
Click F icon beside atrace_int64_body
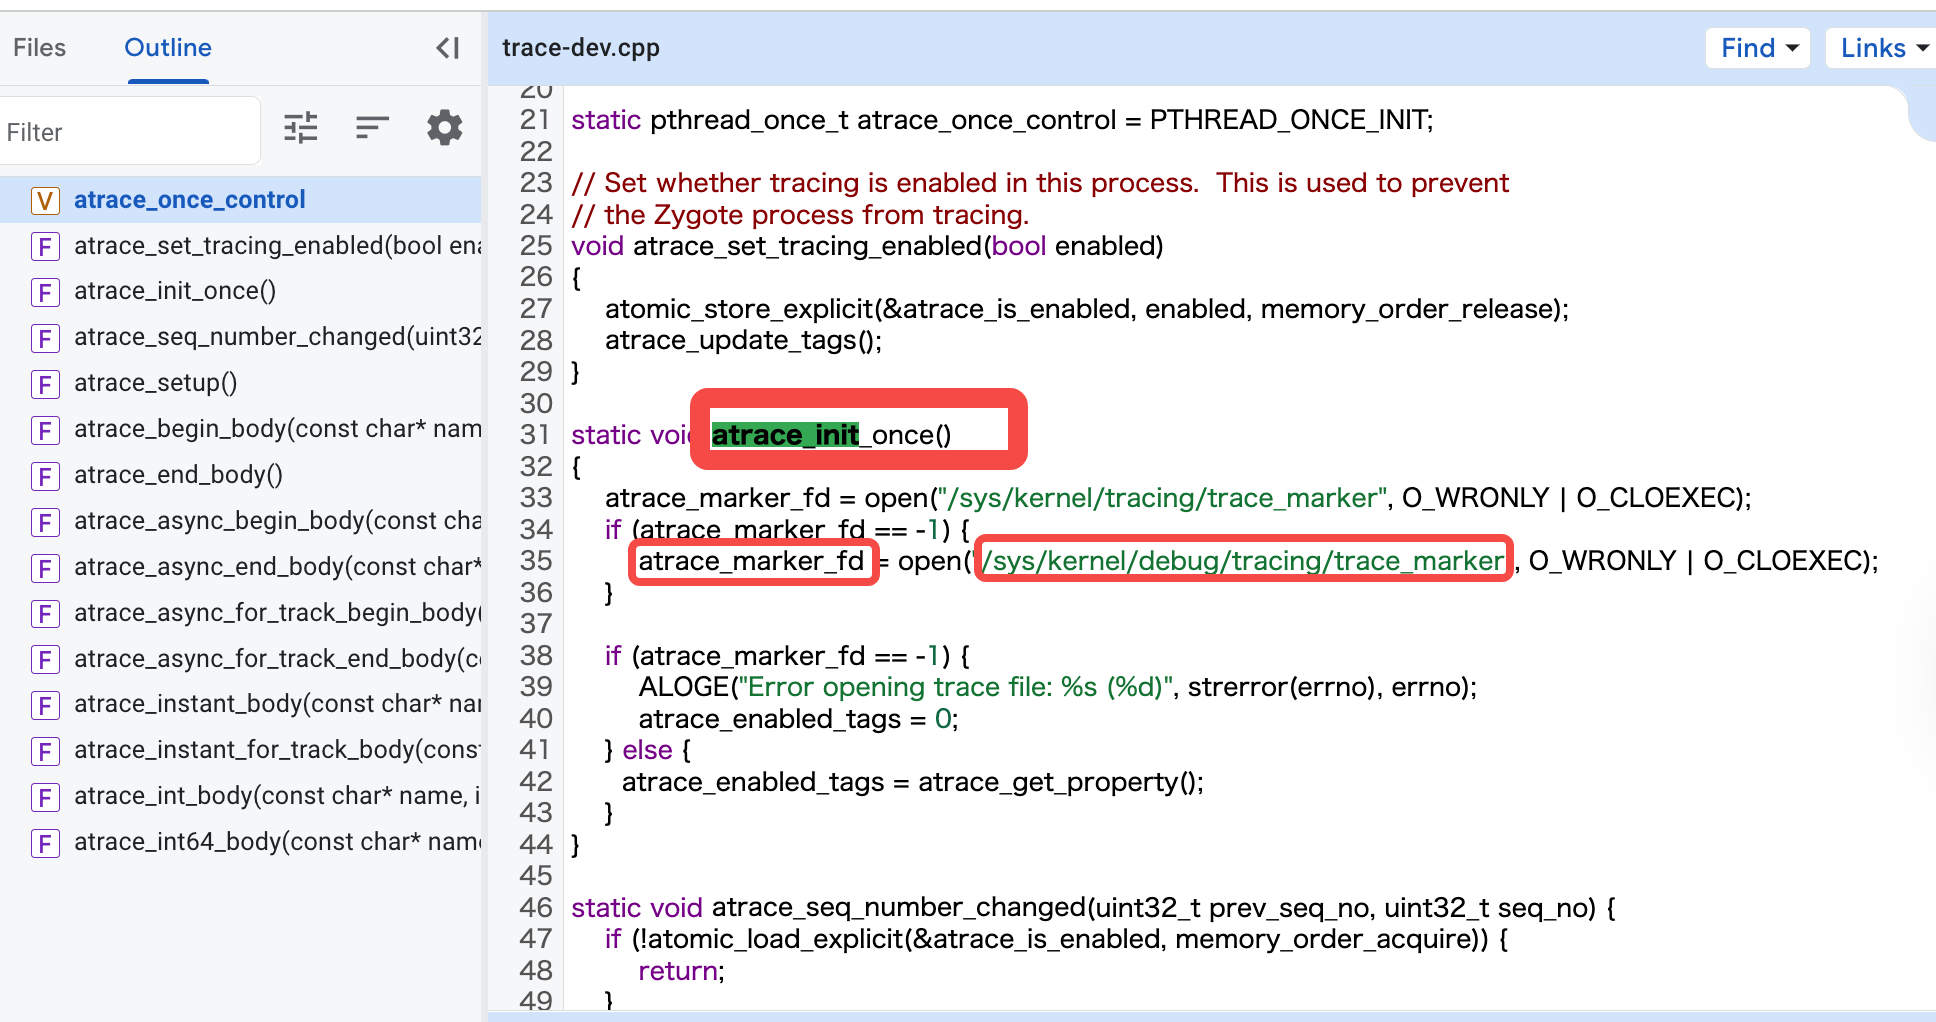tap(45, 843)
